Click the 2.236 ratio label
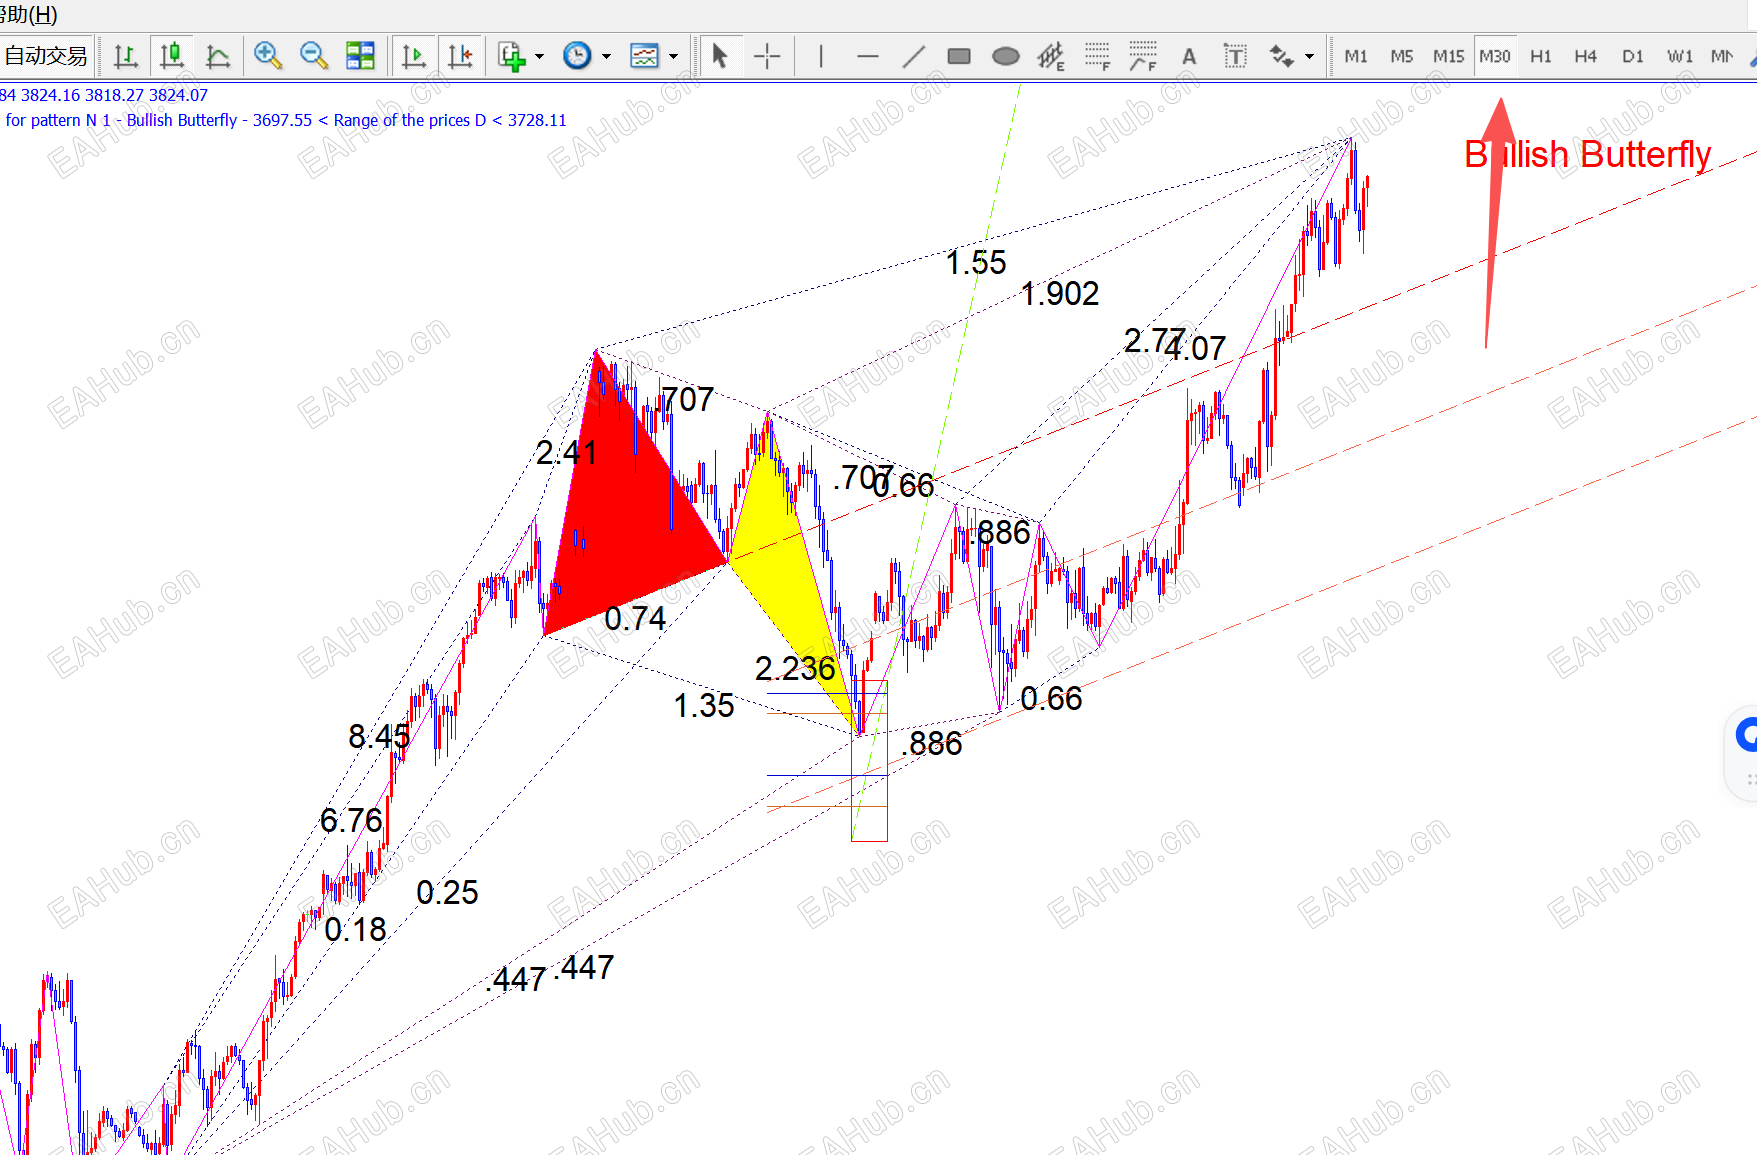Viewport: 1757px width, 1155px height. 795,668
